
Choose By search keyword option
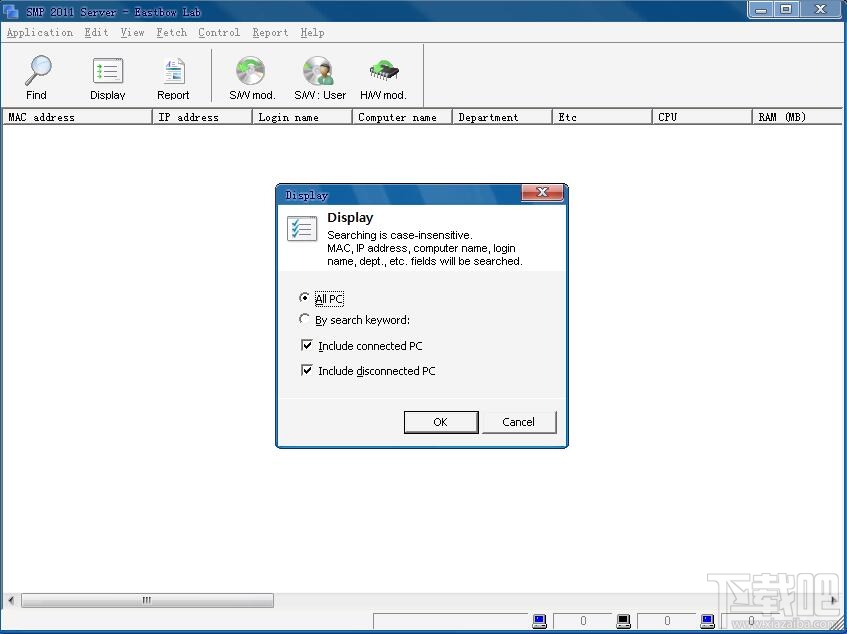coord(305,319)
